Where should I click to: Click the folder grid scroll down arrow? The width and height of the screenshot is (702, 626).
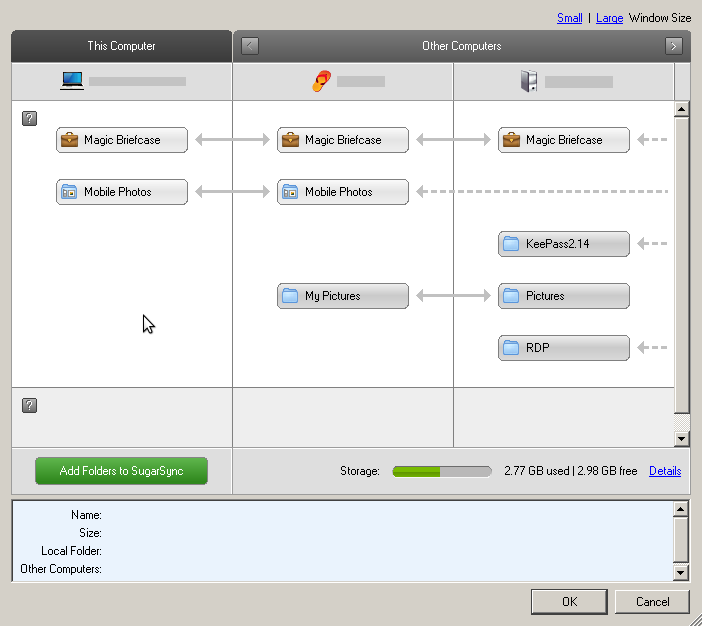[x=681, y=438]
